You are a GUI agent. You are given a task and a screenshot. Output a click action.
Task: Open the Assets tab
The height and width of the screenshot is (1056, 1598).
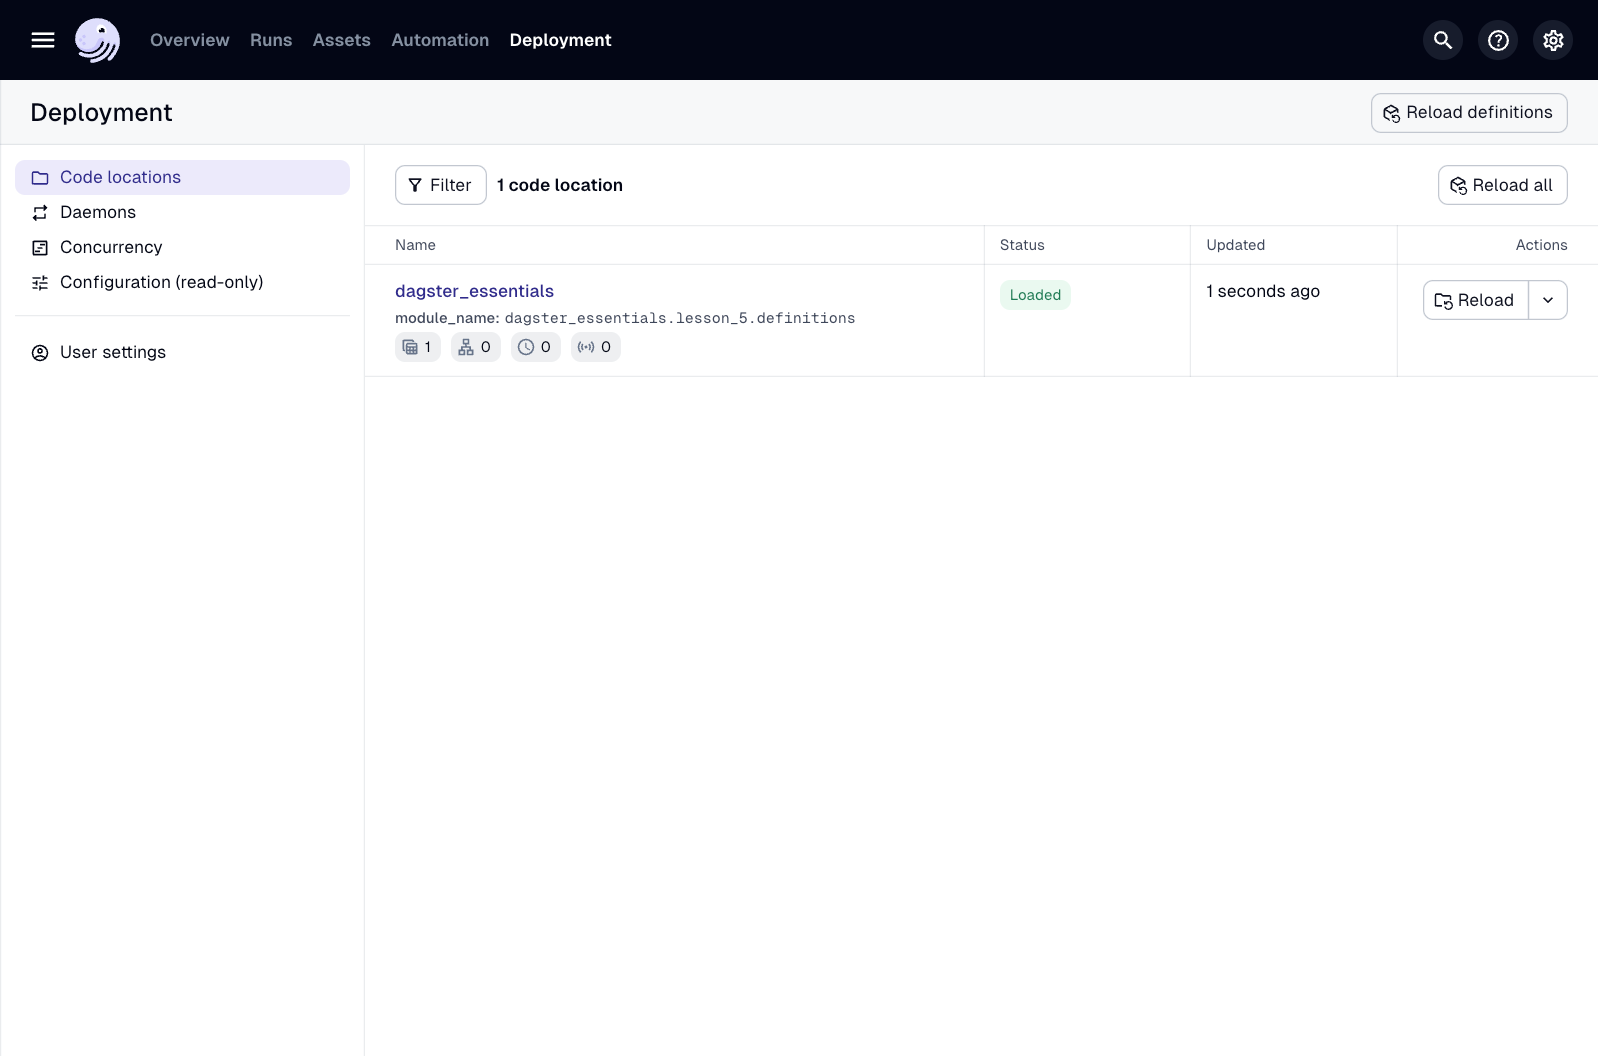[x=341, y=40]
